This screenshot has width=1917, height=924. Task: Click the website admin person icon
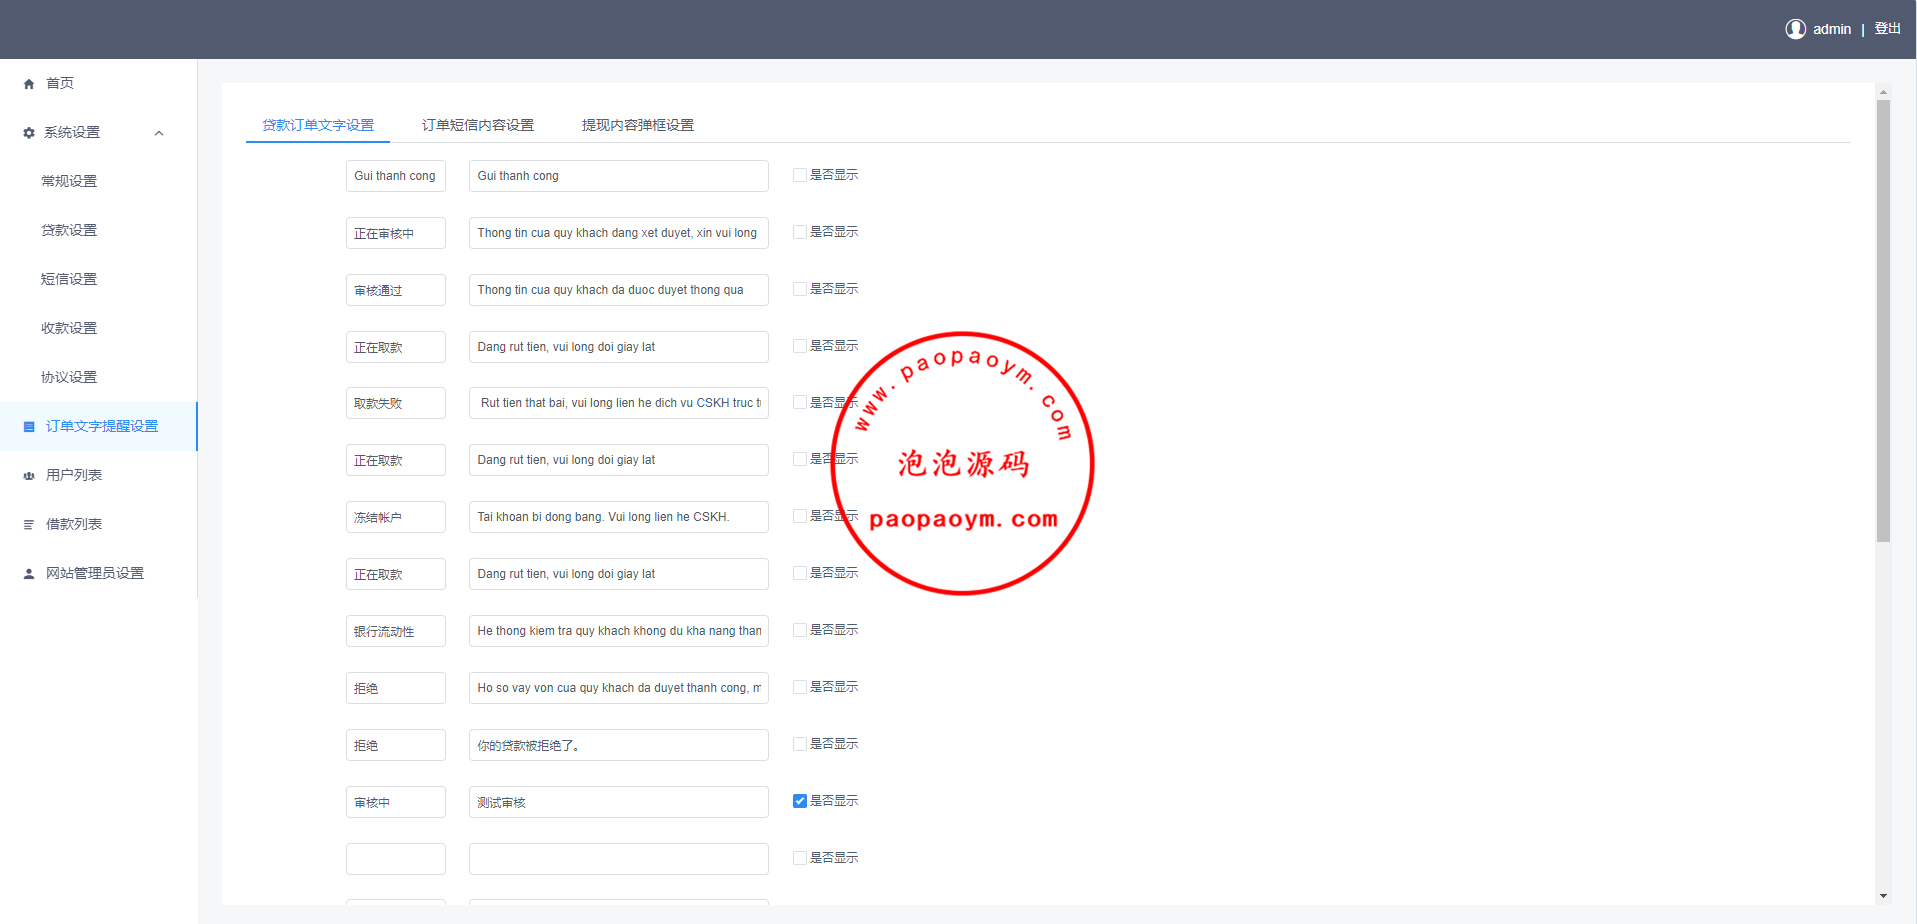point(29,574)
